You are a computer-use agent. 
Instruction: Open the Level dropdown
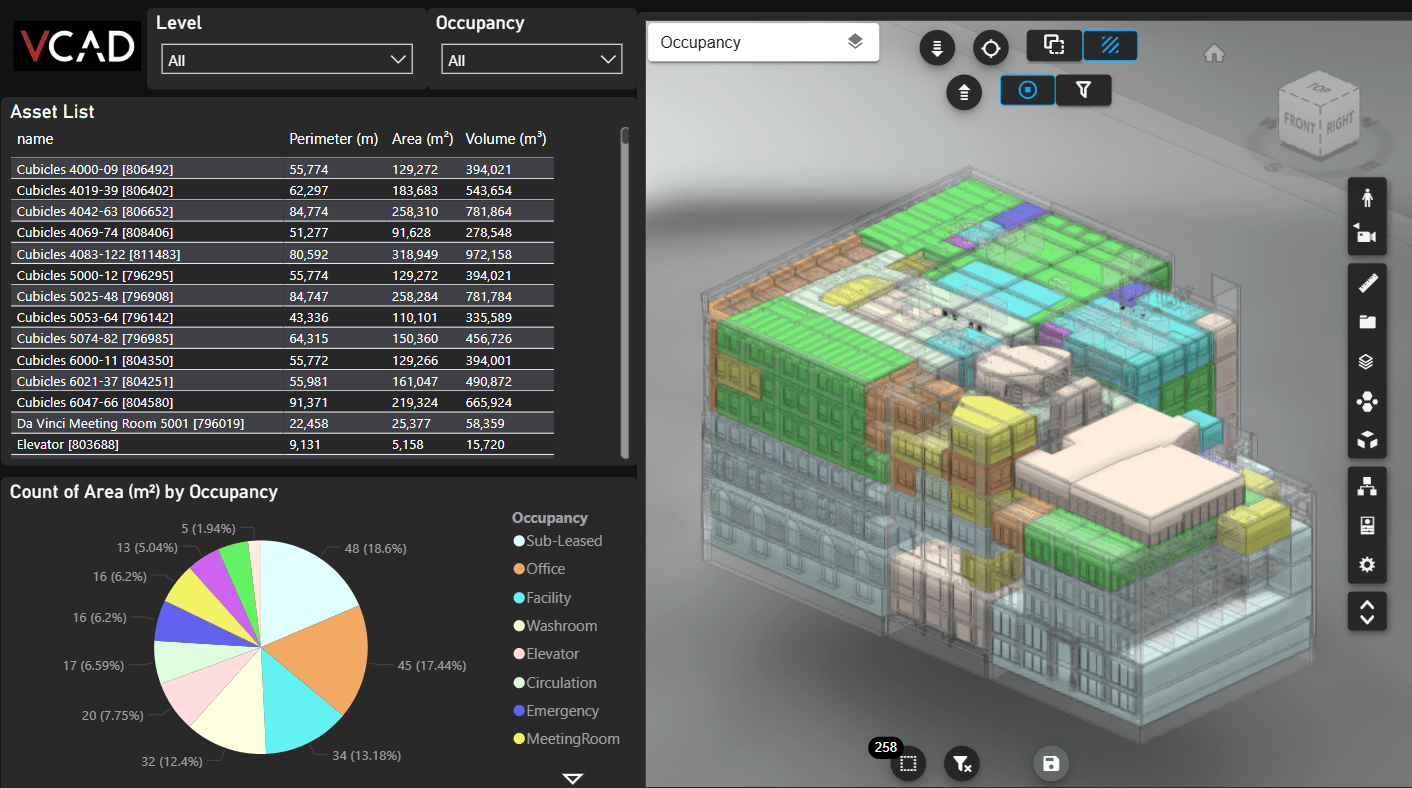pyautogui.click(x=286, y=60)
